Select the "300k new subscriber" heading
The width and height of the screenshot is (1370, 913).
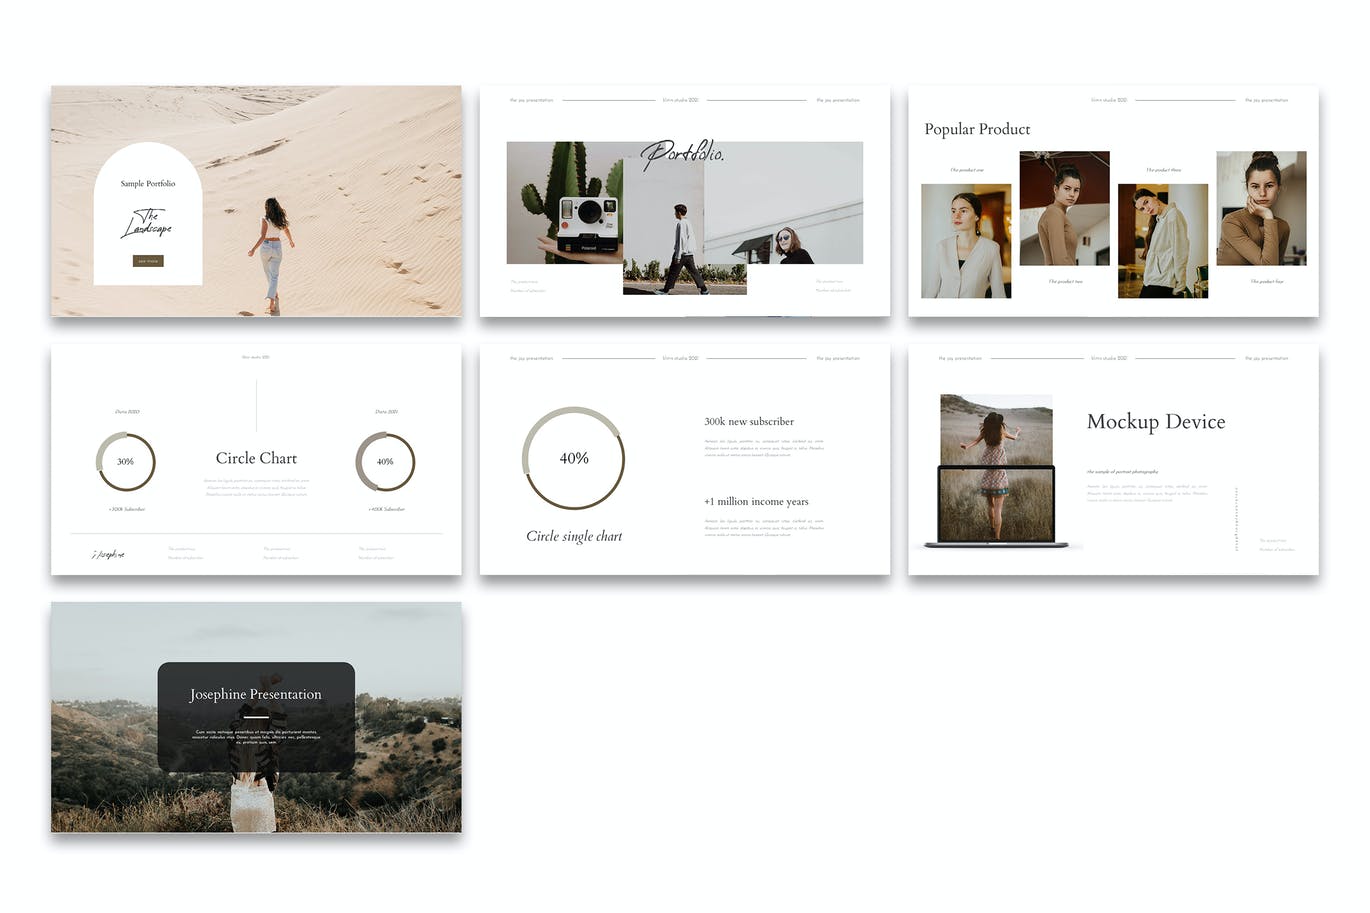tap(749, 422)
